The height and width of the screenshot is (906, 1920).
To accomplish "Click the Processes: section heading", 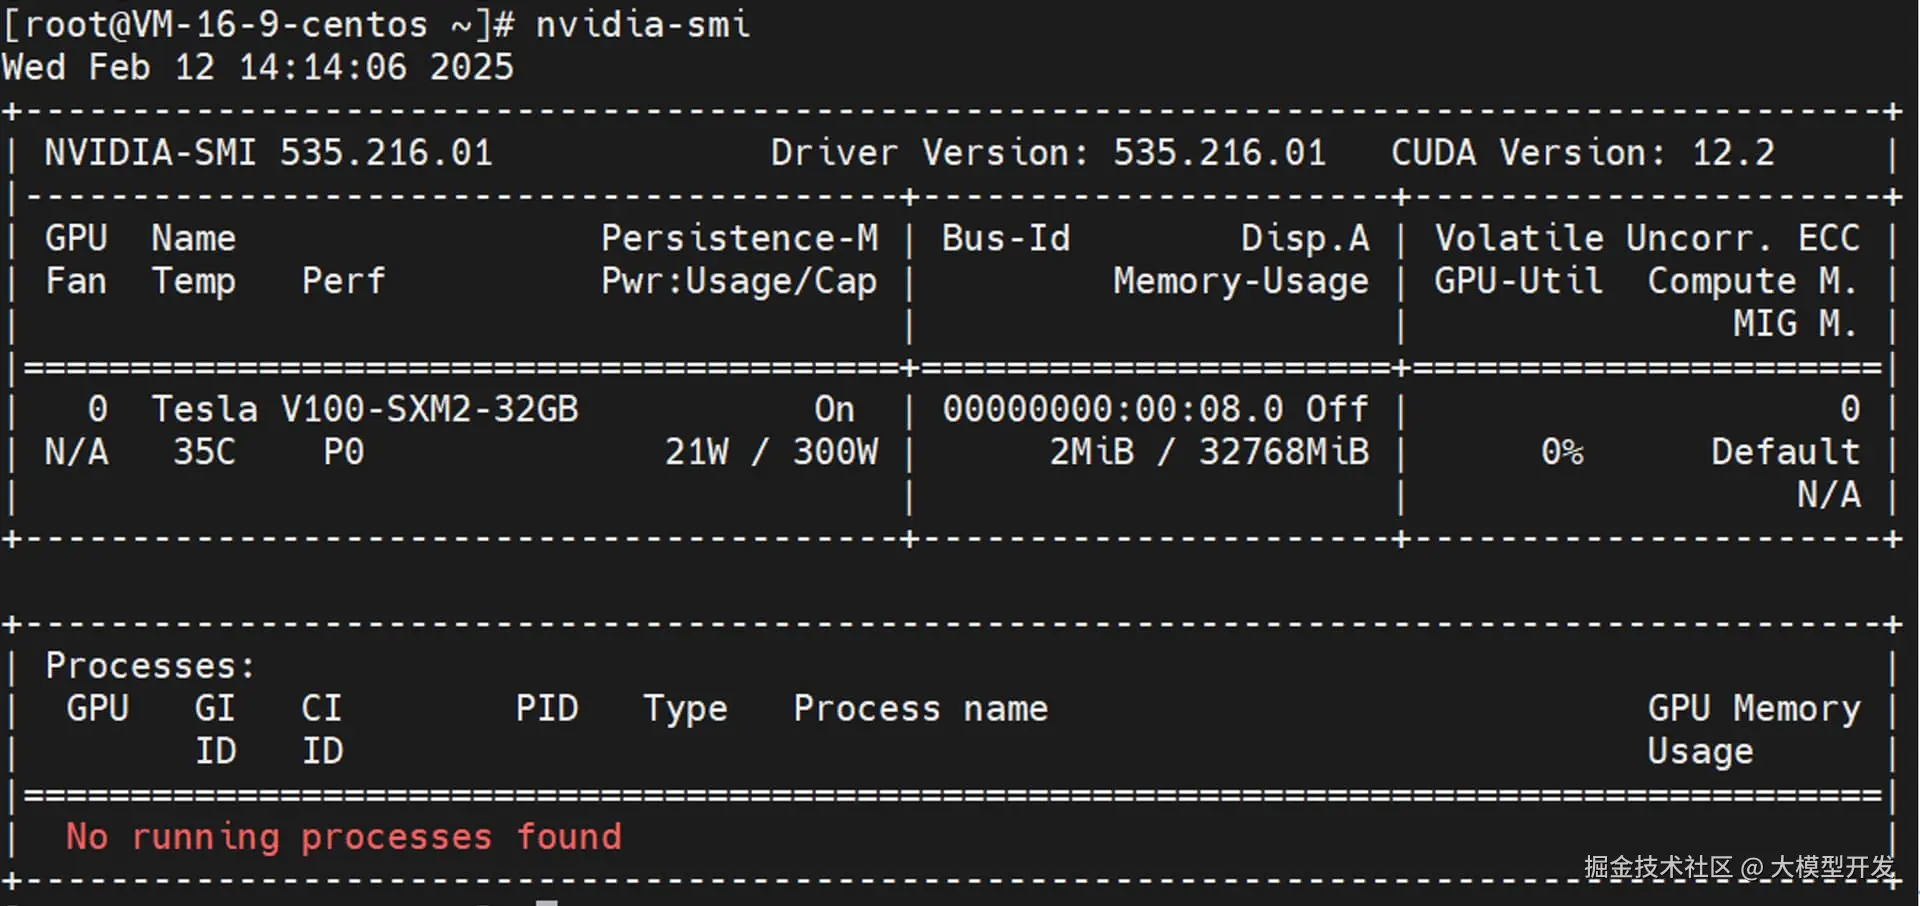I will (x=150, y=665).
